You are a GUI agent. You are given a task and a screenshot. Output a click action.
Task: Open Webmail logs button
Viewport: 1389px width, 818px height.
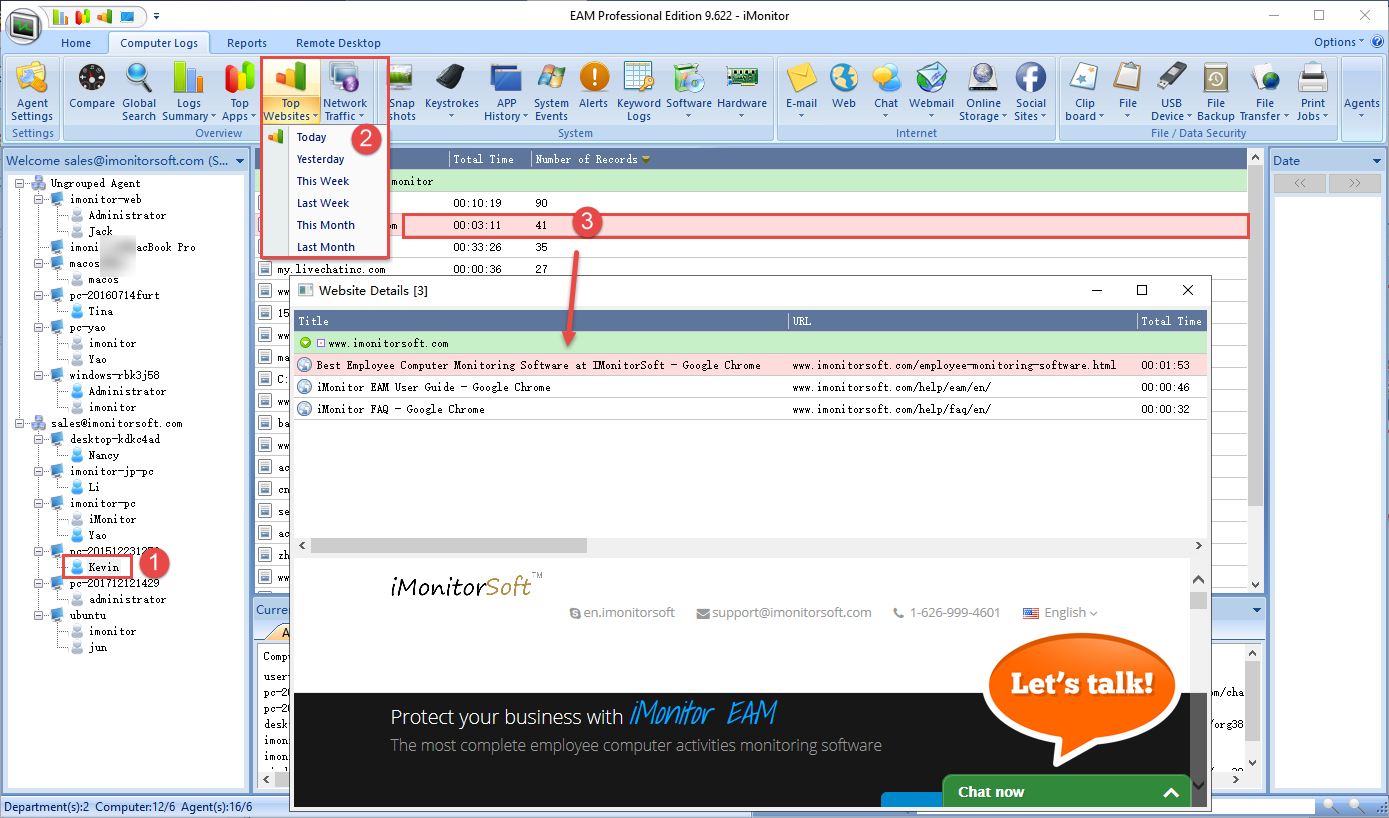pos(931,91)
